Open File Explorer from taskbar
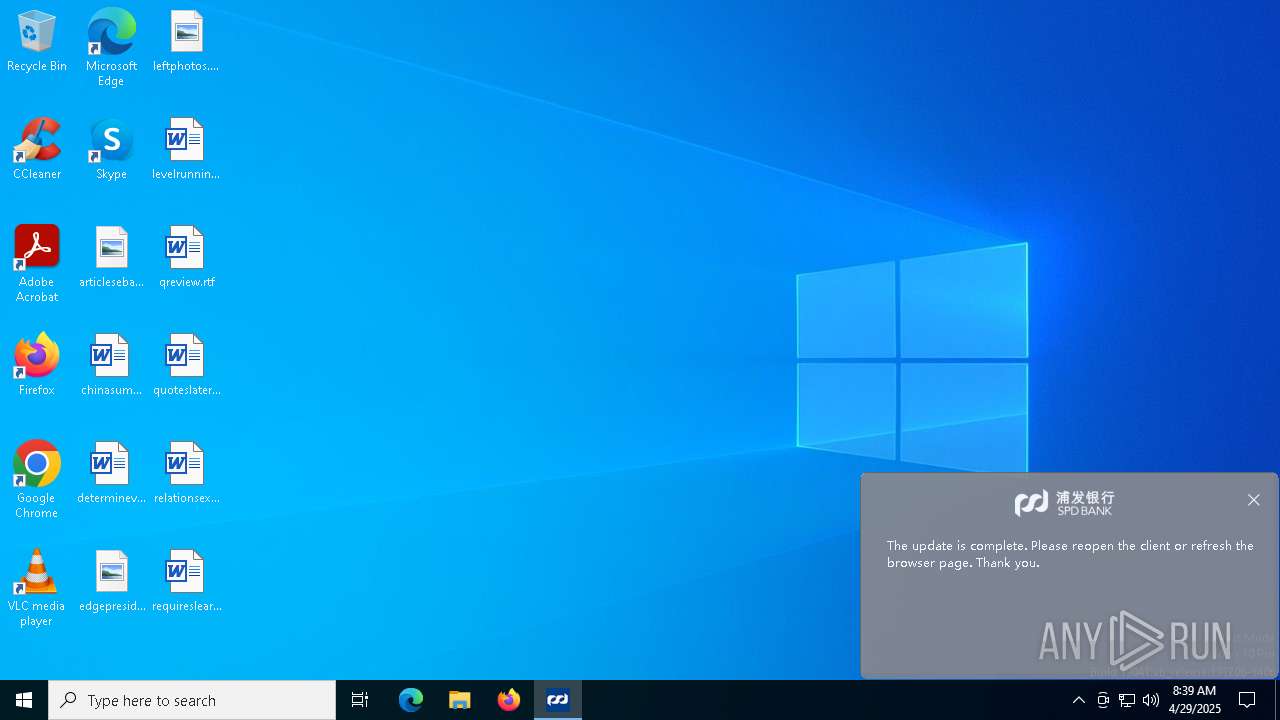The height and width of the screenshot is (720, 1280). pyautogui.click(x=460, y=700)
